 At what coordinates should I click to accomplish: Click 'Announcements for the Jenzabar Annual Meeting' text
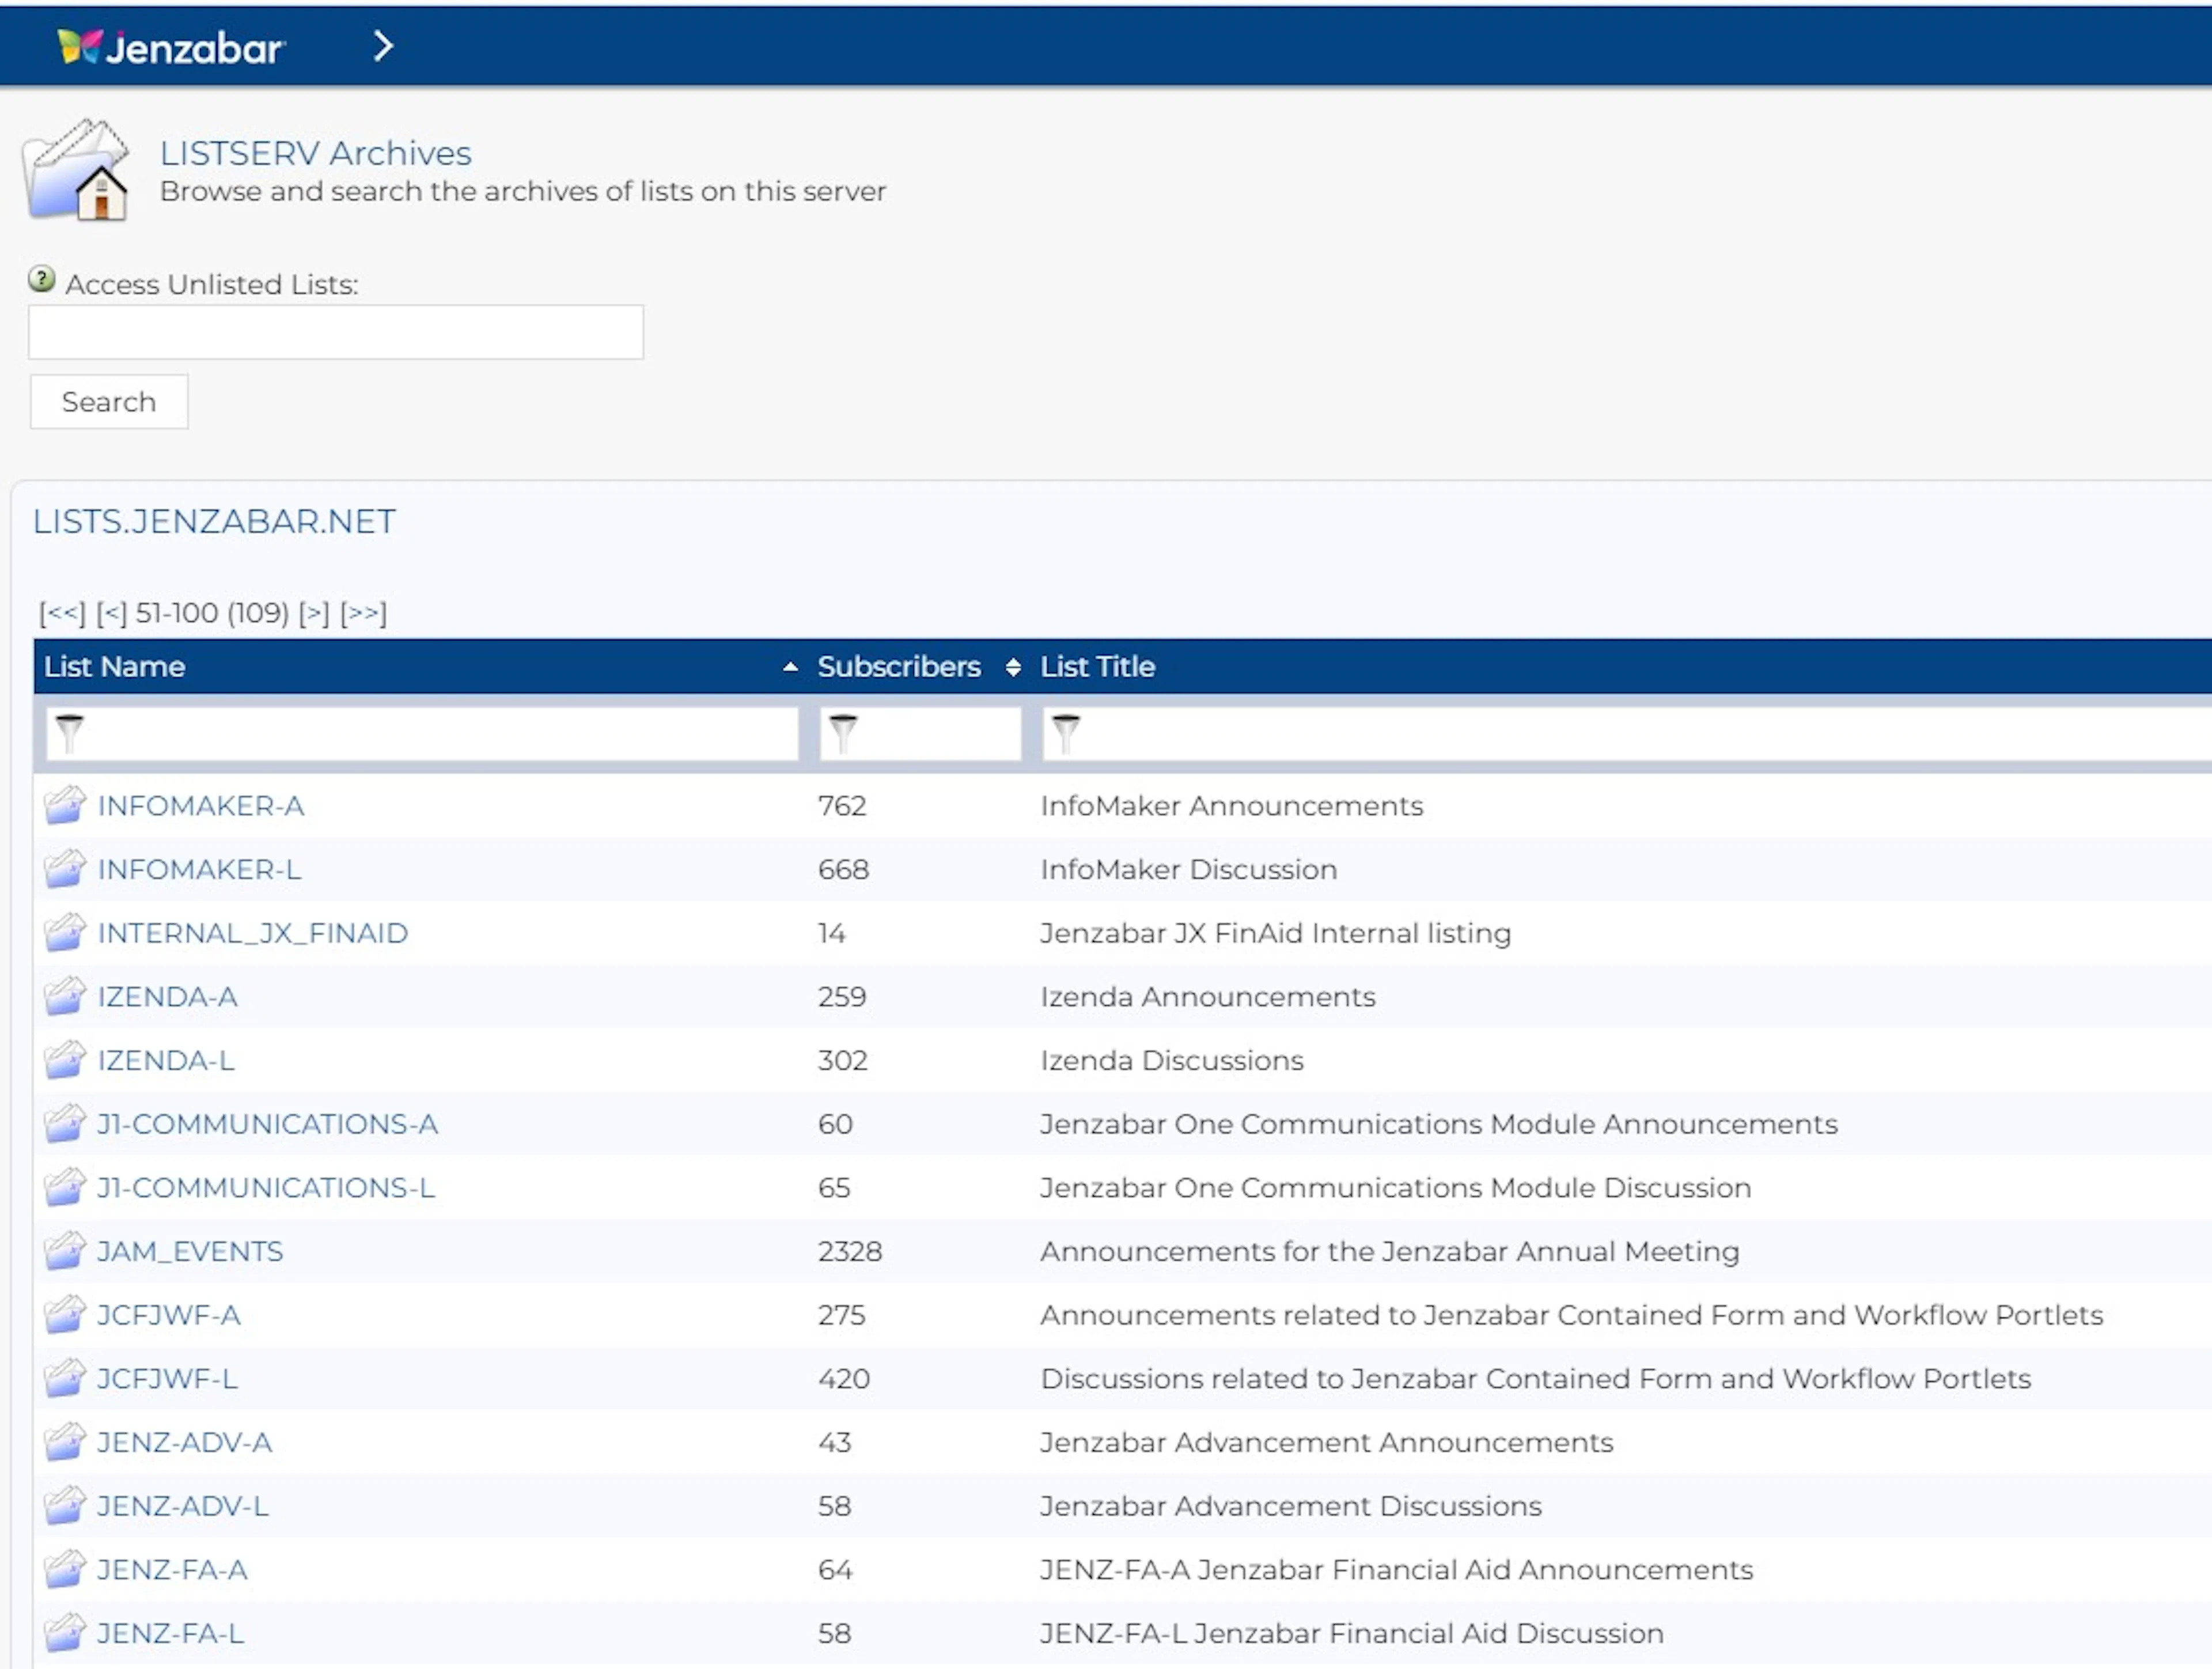pos(1390,1252)
